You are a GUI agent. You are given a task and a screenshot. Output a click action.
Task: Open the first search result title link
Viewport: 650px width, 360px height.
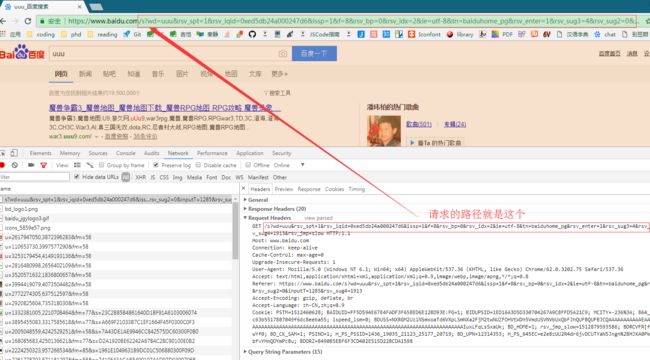(x=165, y=108)
